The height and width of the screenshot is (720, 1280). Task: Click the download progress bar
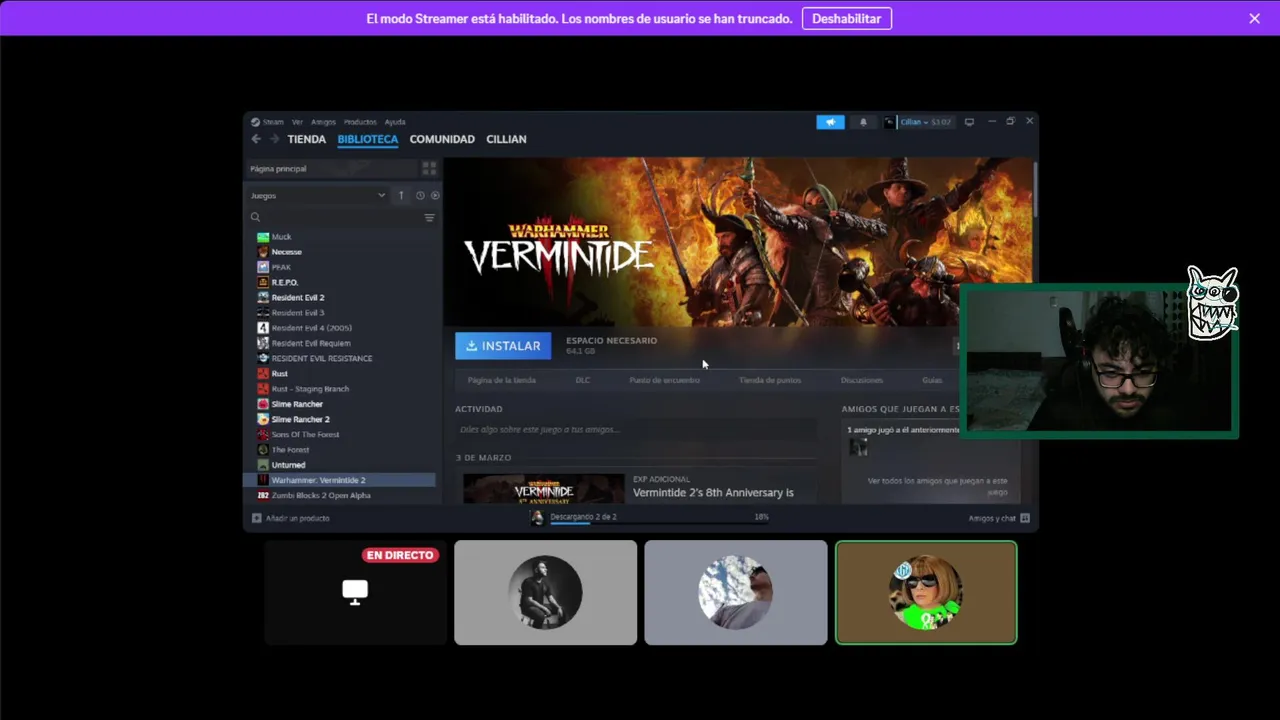(658, 523)
